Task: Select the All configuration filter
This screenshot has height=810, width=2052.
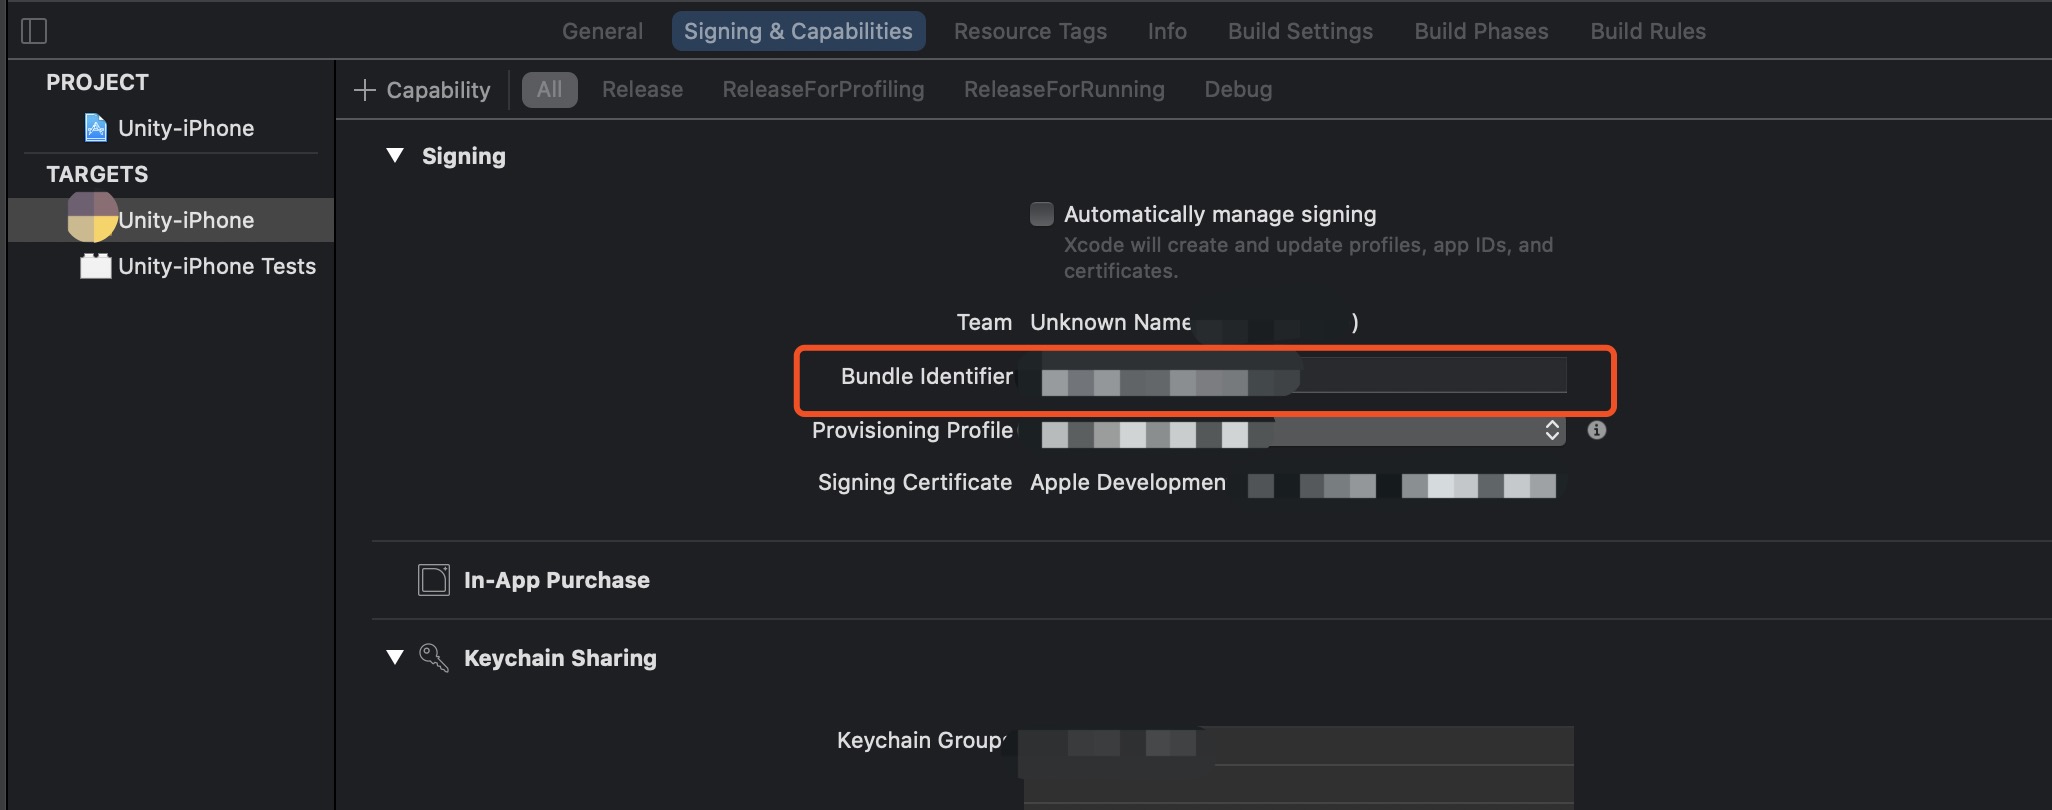Action: coord(549,89)
